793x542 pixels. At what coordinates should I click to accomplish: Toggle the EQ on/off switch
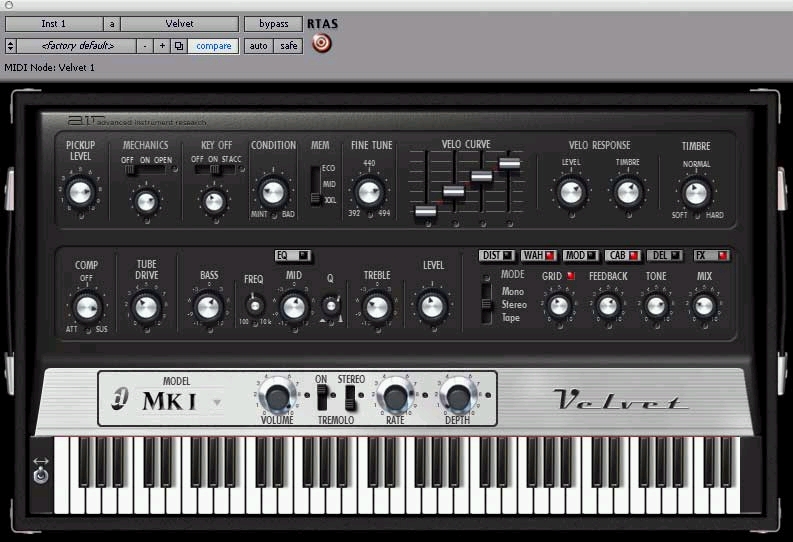pos(293,255)
